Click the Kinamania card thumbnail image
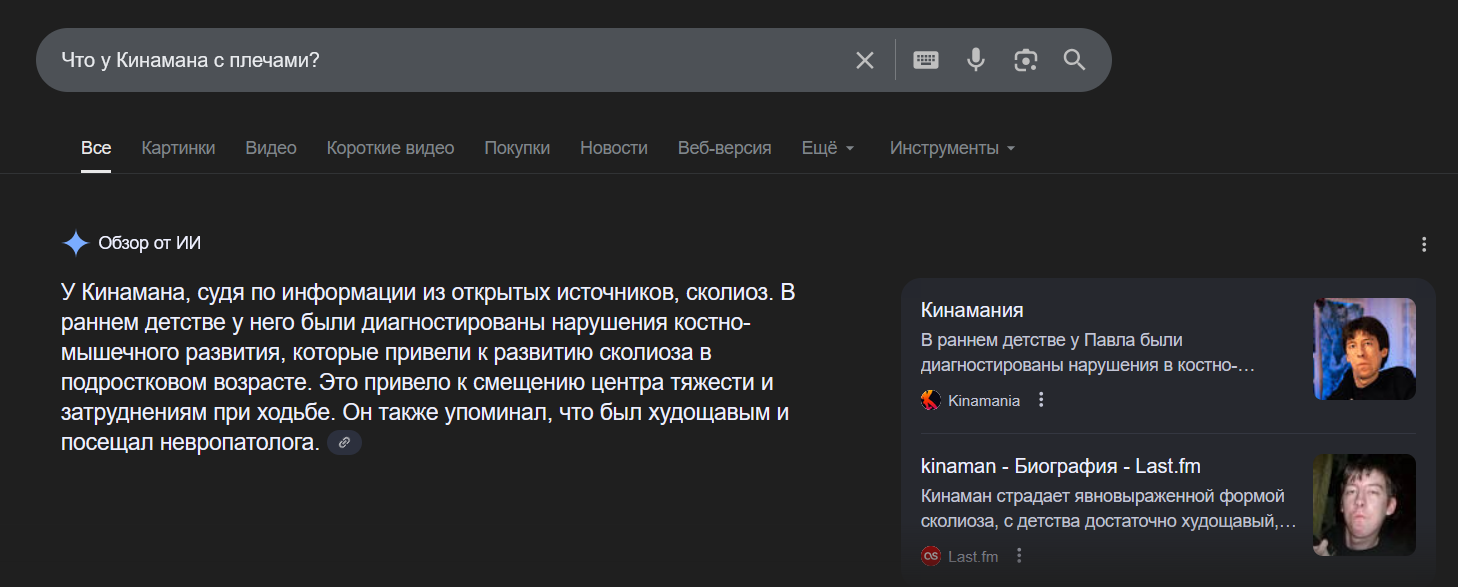This screenshot has width=1458, height=587. (1364, 349)
